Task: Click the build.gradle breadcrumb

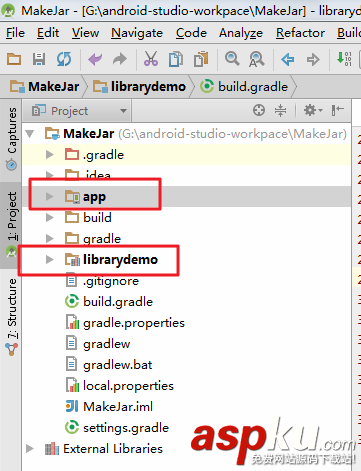Action: click(x=244, y=87)
